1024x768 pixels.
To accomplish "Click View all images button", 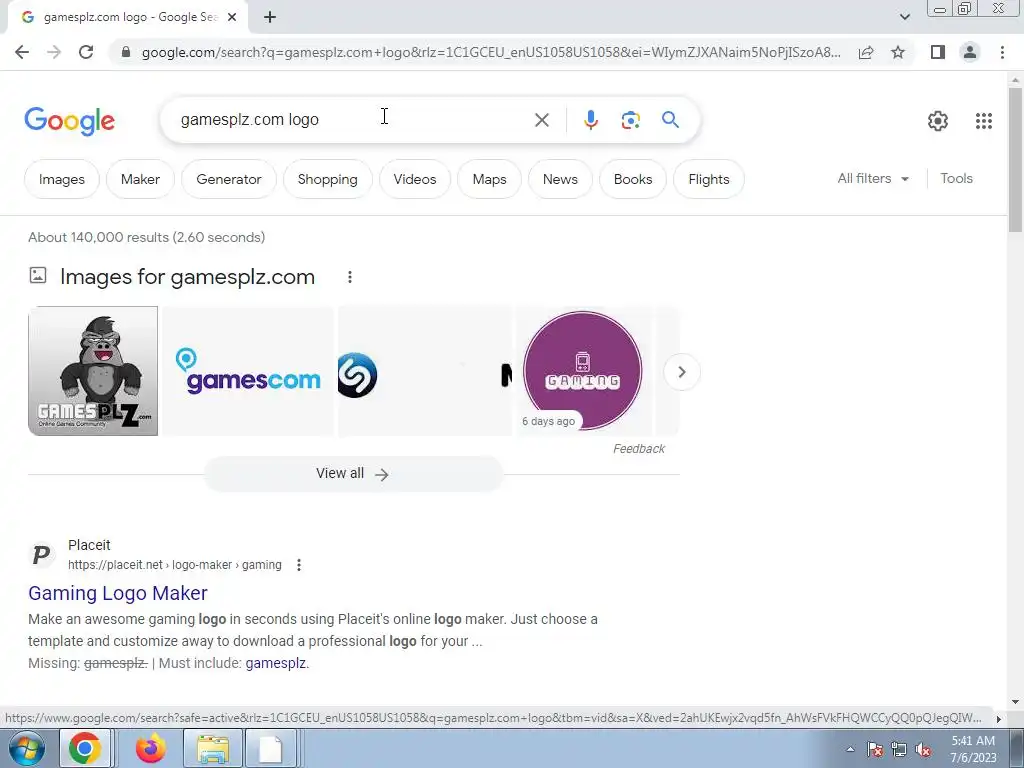I will pyautogui.click(x=353, y=473).
